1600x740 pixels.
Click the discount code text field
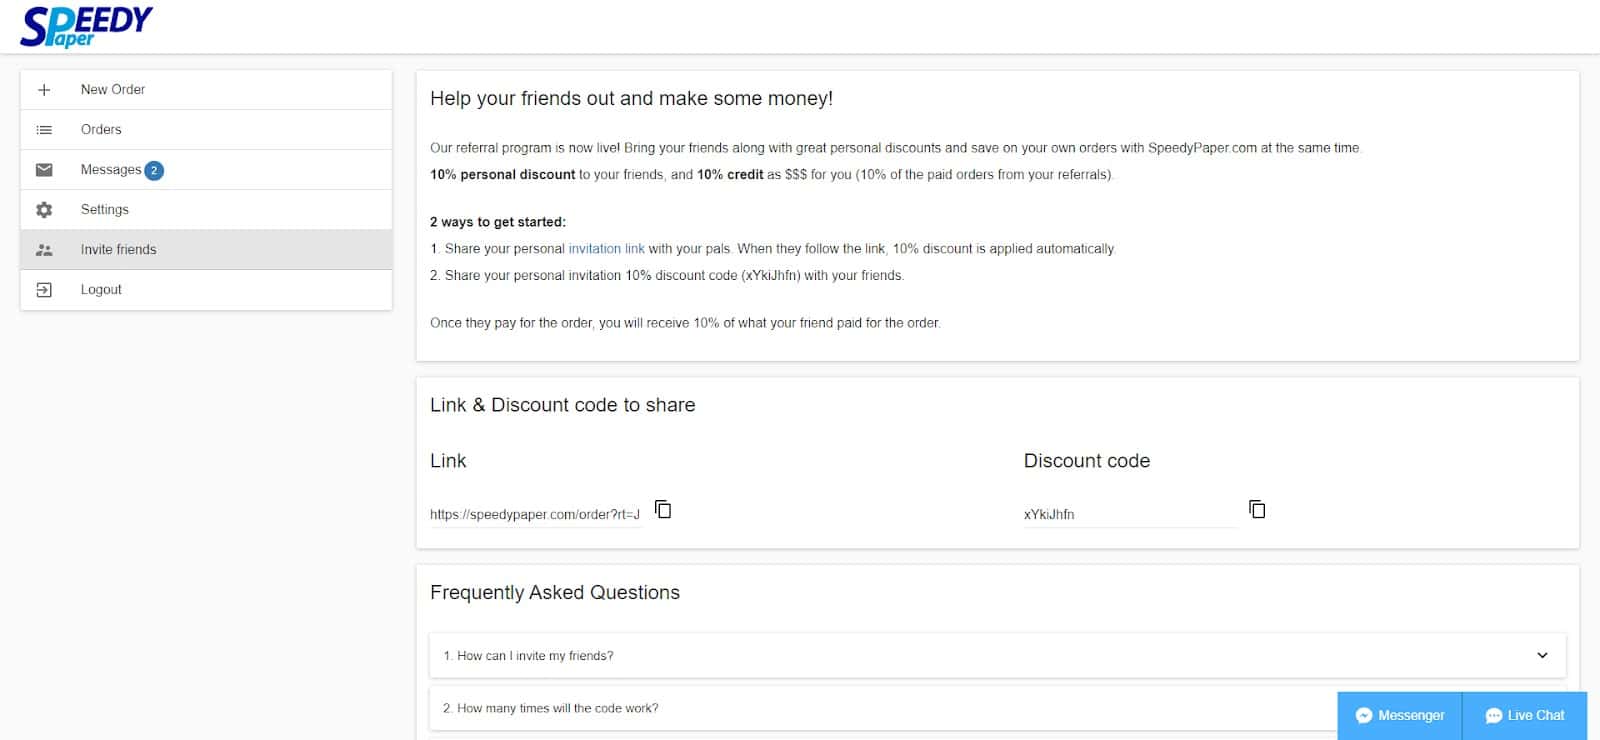click(x=1130, y=514)
